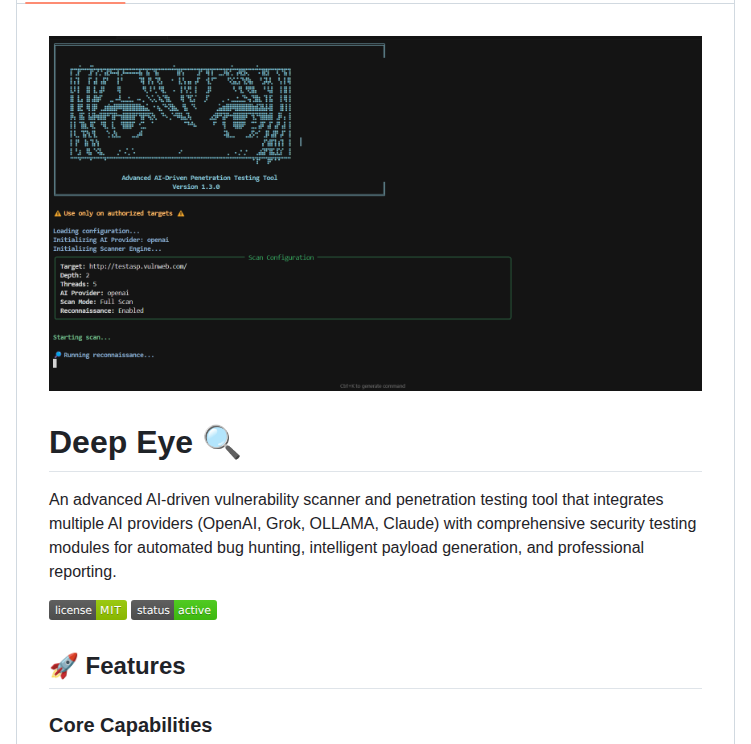Click the 'Starting scan...' line
The width and height of the screenshot is (751, 744).
[x=81, y=337]
